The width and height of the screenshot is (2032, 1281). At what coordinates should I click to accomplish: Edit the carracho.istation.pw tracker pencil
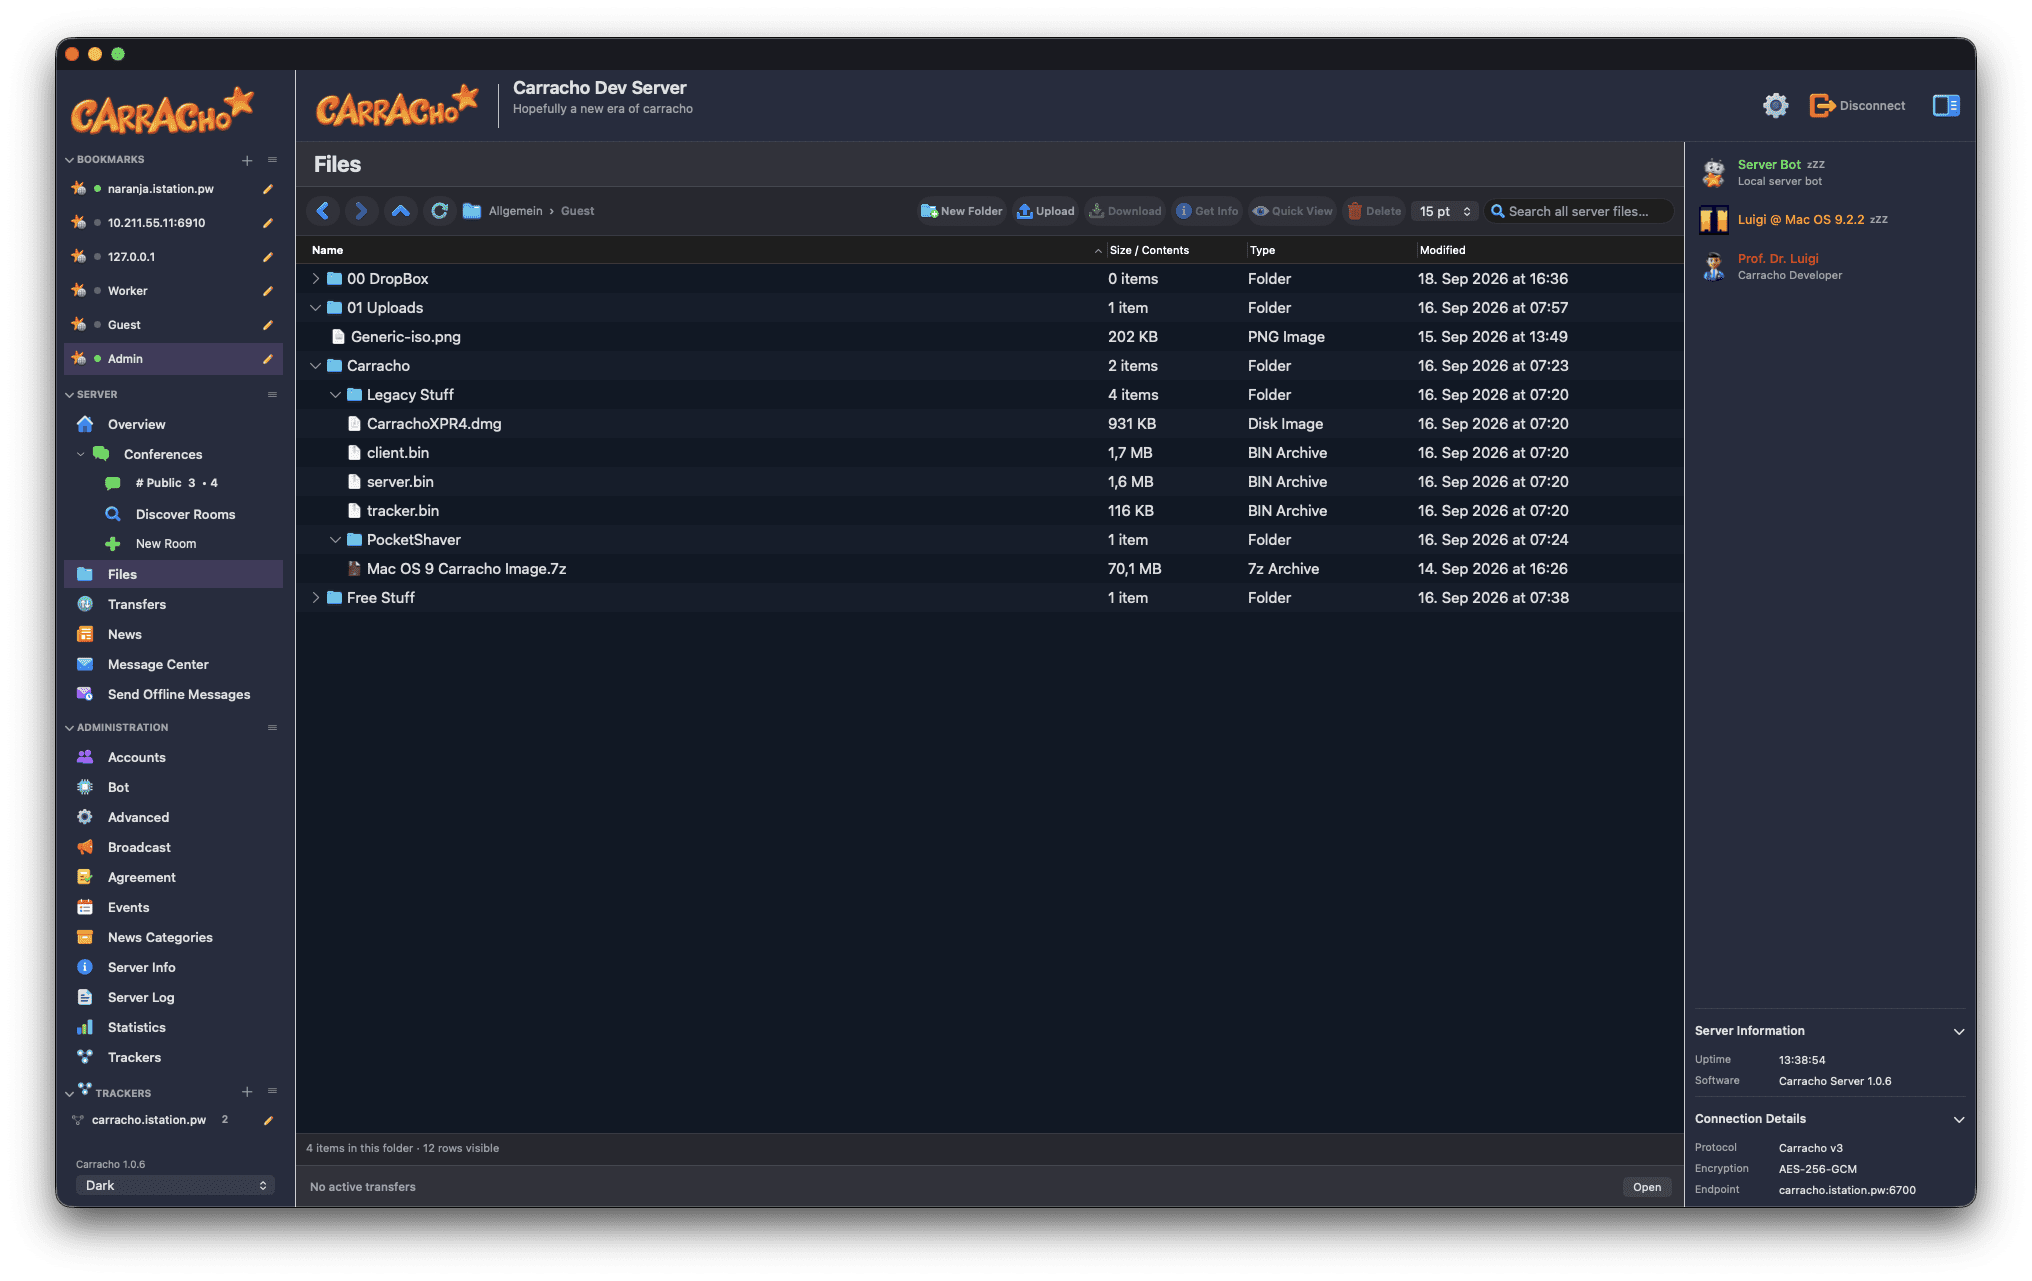[x=268, y=1120]
